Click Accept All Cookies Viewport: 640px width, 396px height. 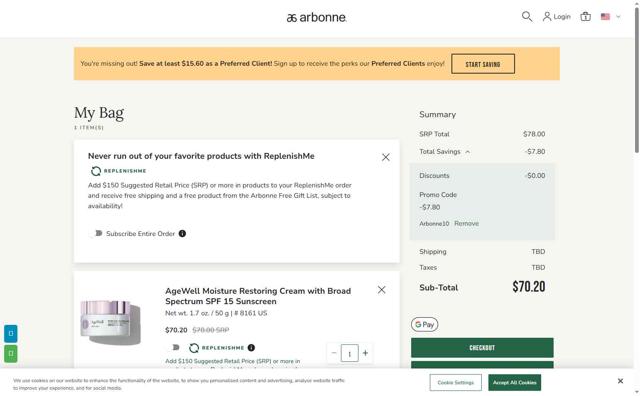(x=514, y=383)
